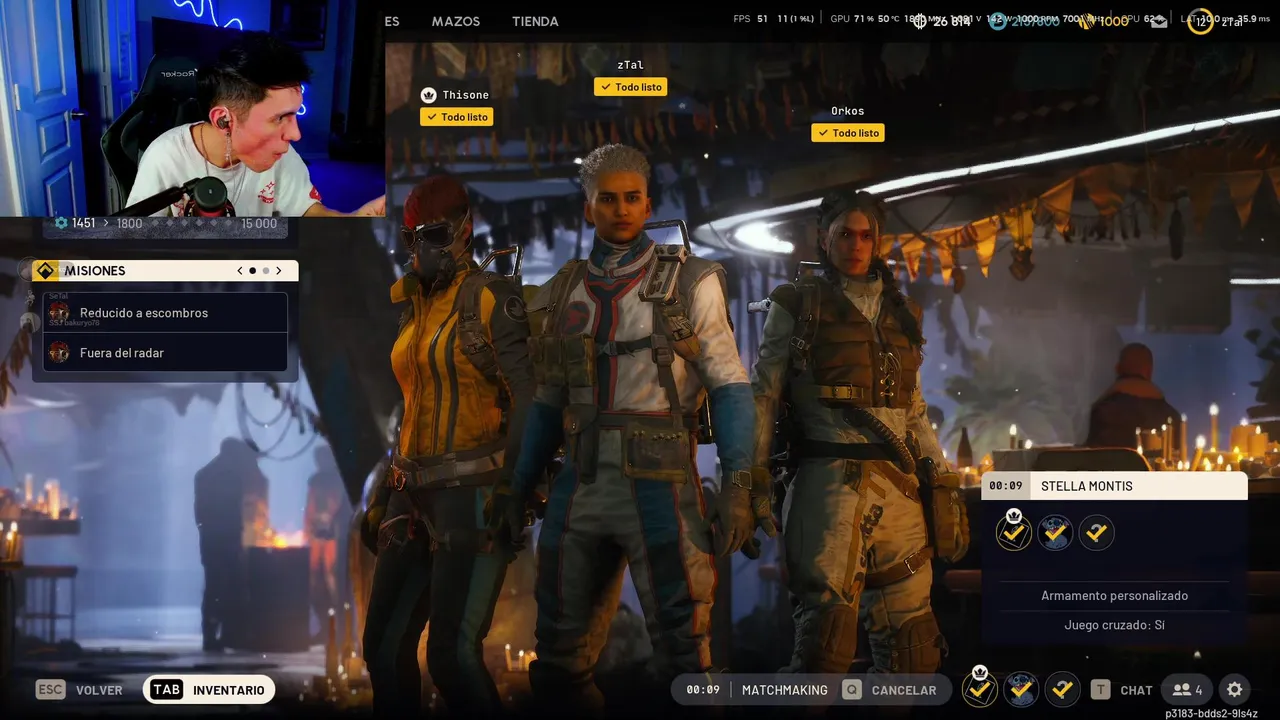Screen dimensions: 1280x720
Task: Click Orkos's Todo listo badge
Action: pos(848,133)
